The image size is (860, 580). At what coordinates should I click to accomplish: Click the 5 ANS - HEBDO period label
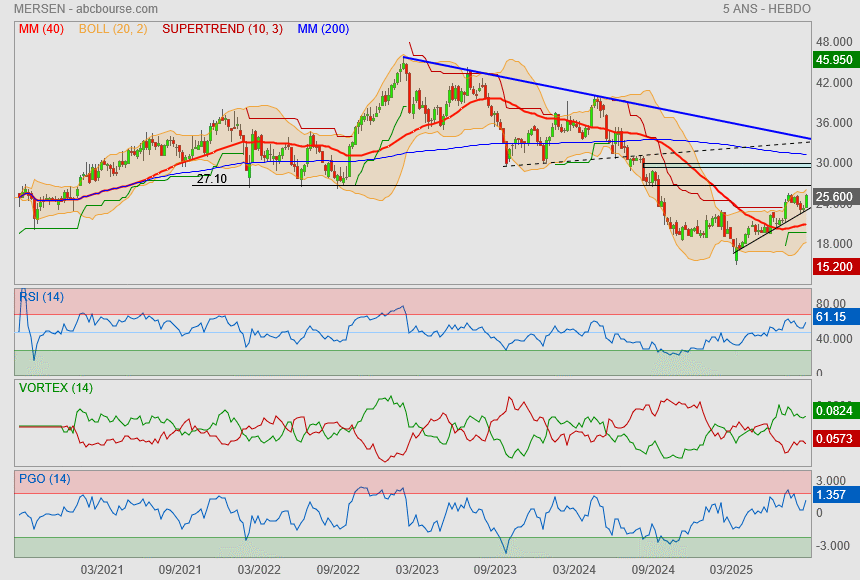[x=766, y=8]
